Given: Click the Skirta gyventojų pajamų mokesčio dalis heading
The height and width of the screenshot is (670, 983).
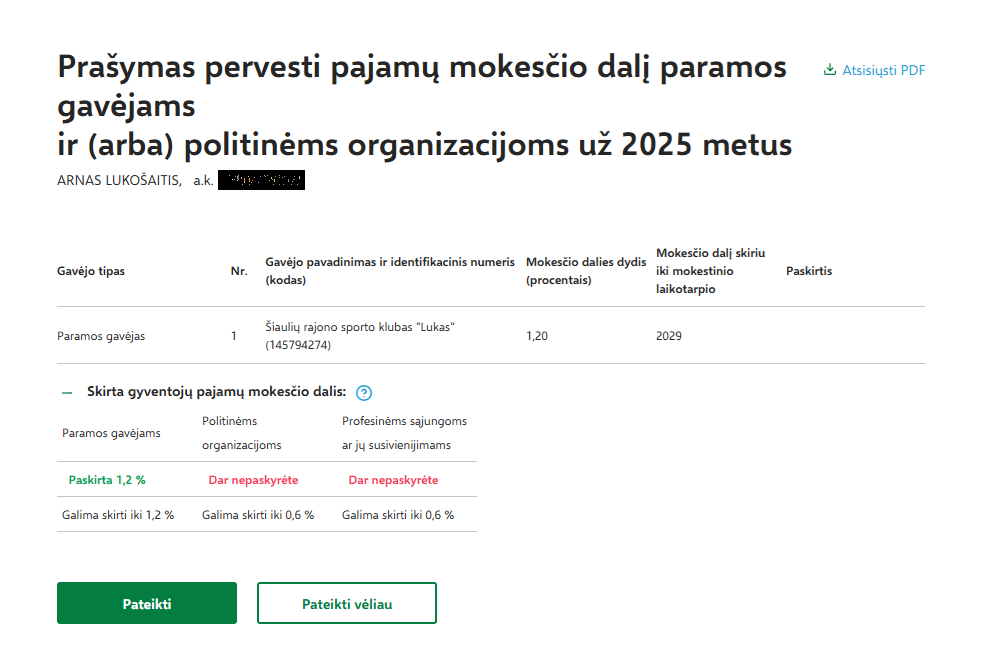Looking at the screenshot, I should click(x=216, y=392).
